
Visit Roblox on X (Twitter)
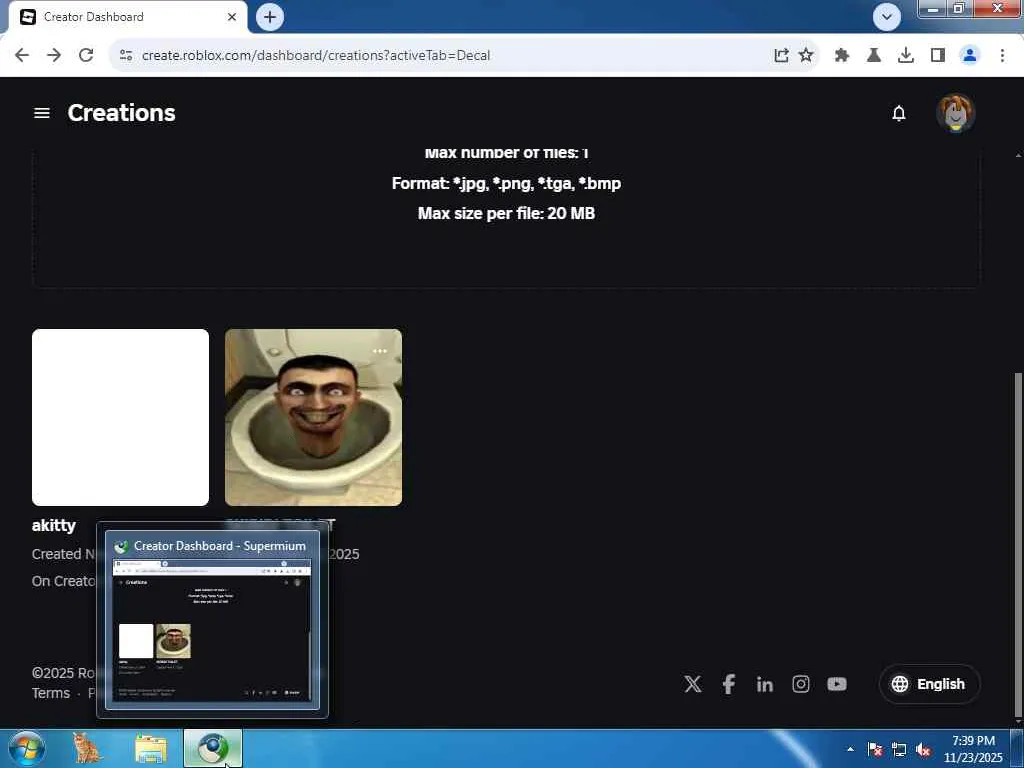pyautogui.click(x=693, y=684)
